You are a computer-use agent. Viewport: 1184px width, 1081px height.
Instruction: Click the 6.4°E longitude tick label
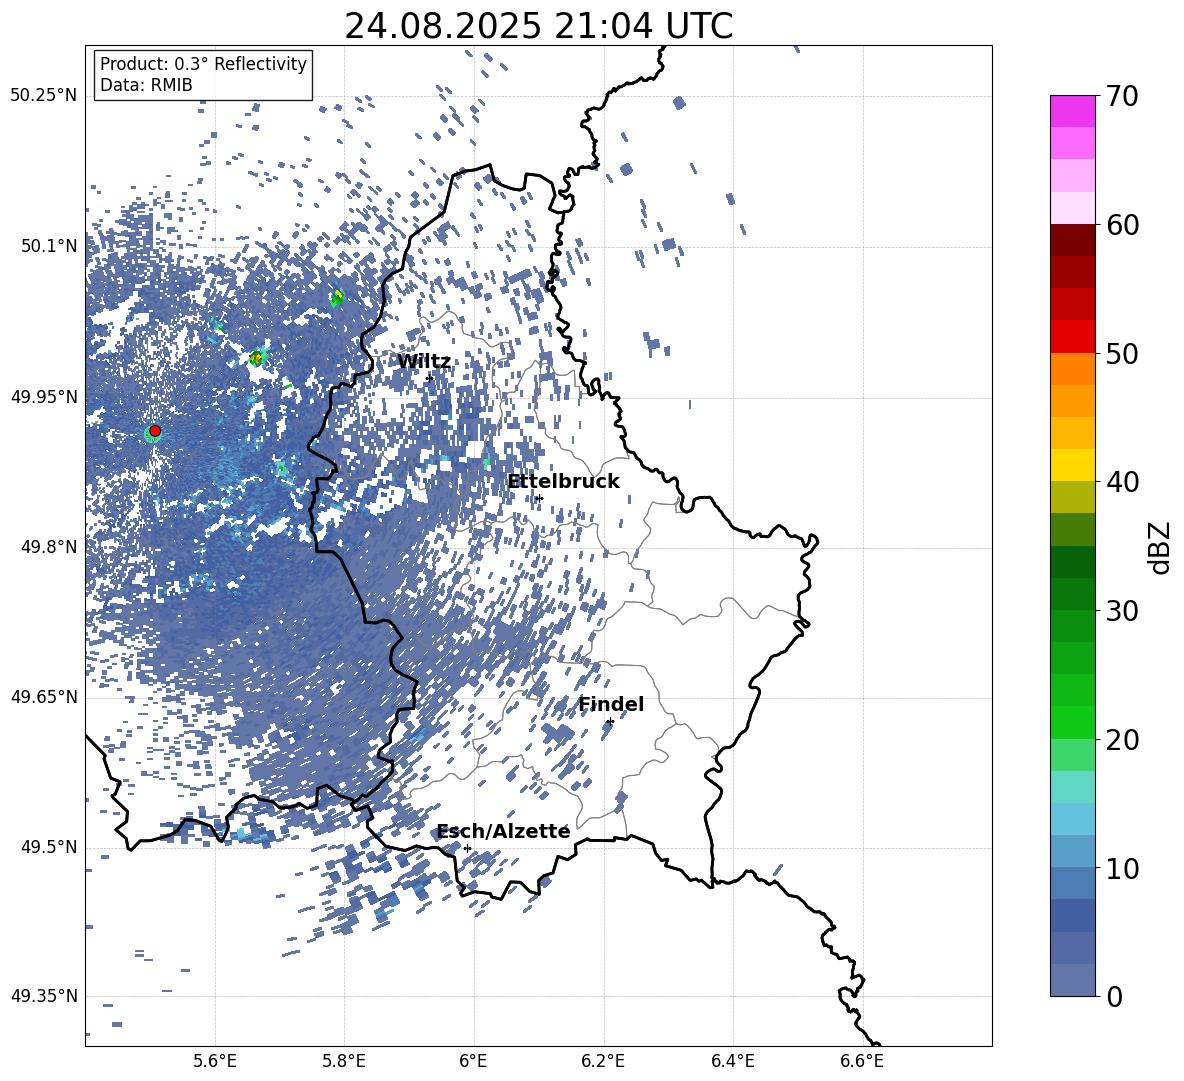(x=732, y=1061)
